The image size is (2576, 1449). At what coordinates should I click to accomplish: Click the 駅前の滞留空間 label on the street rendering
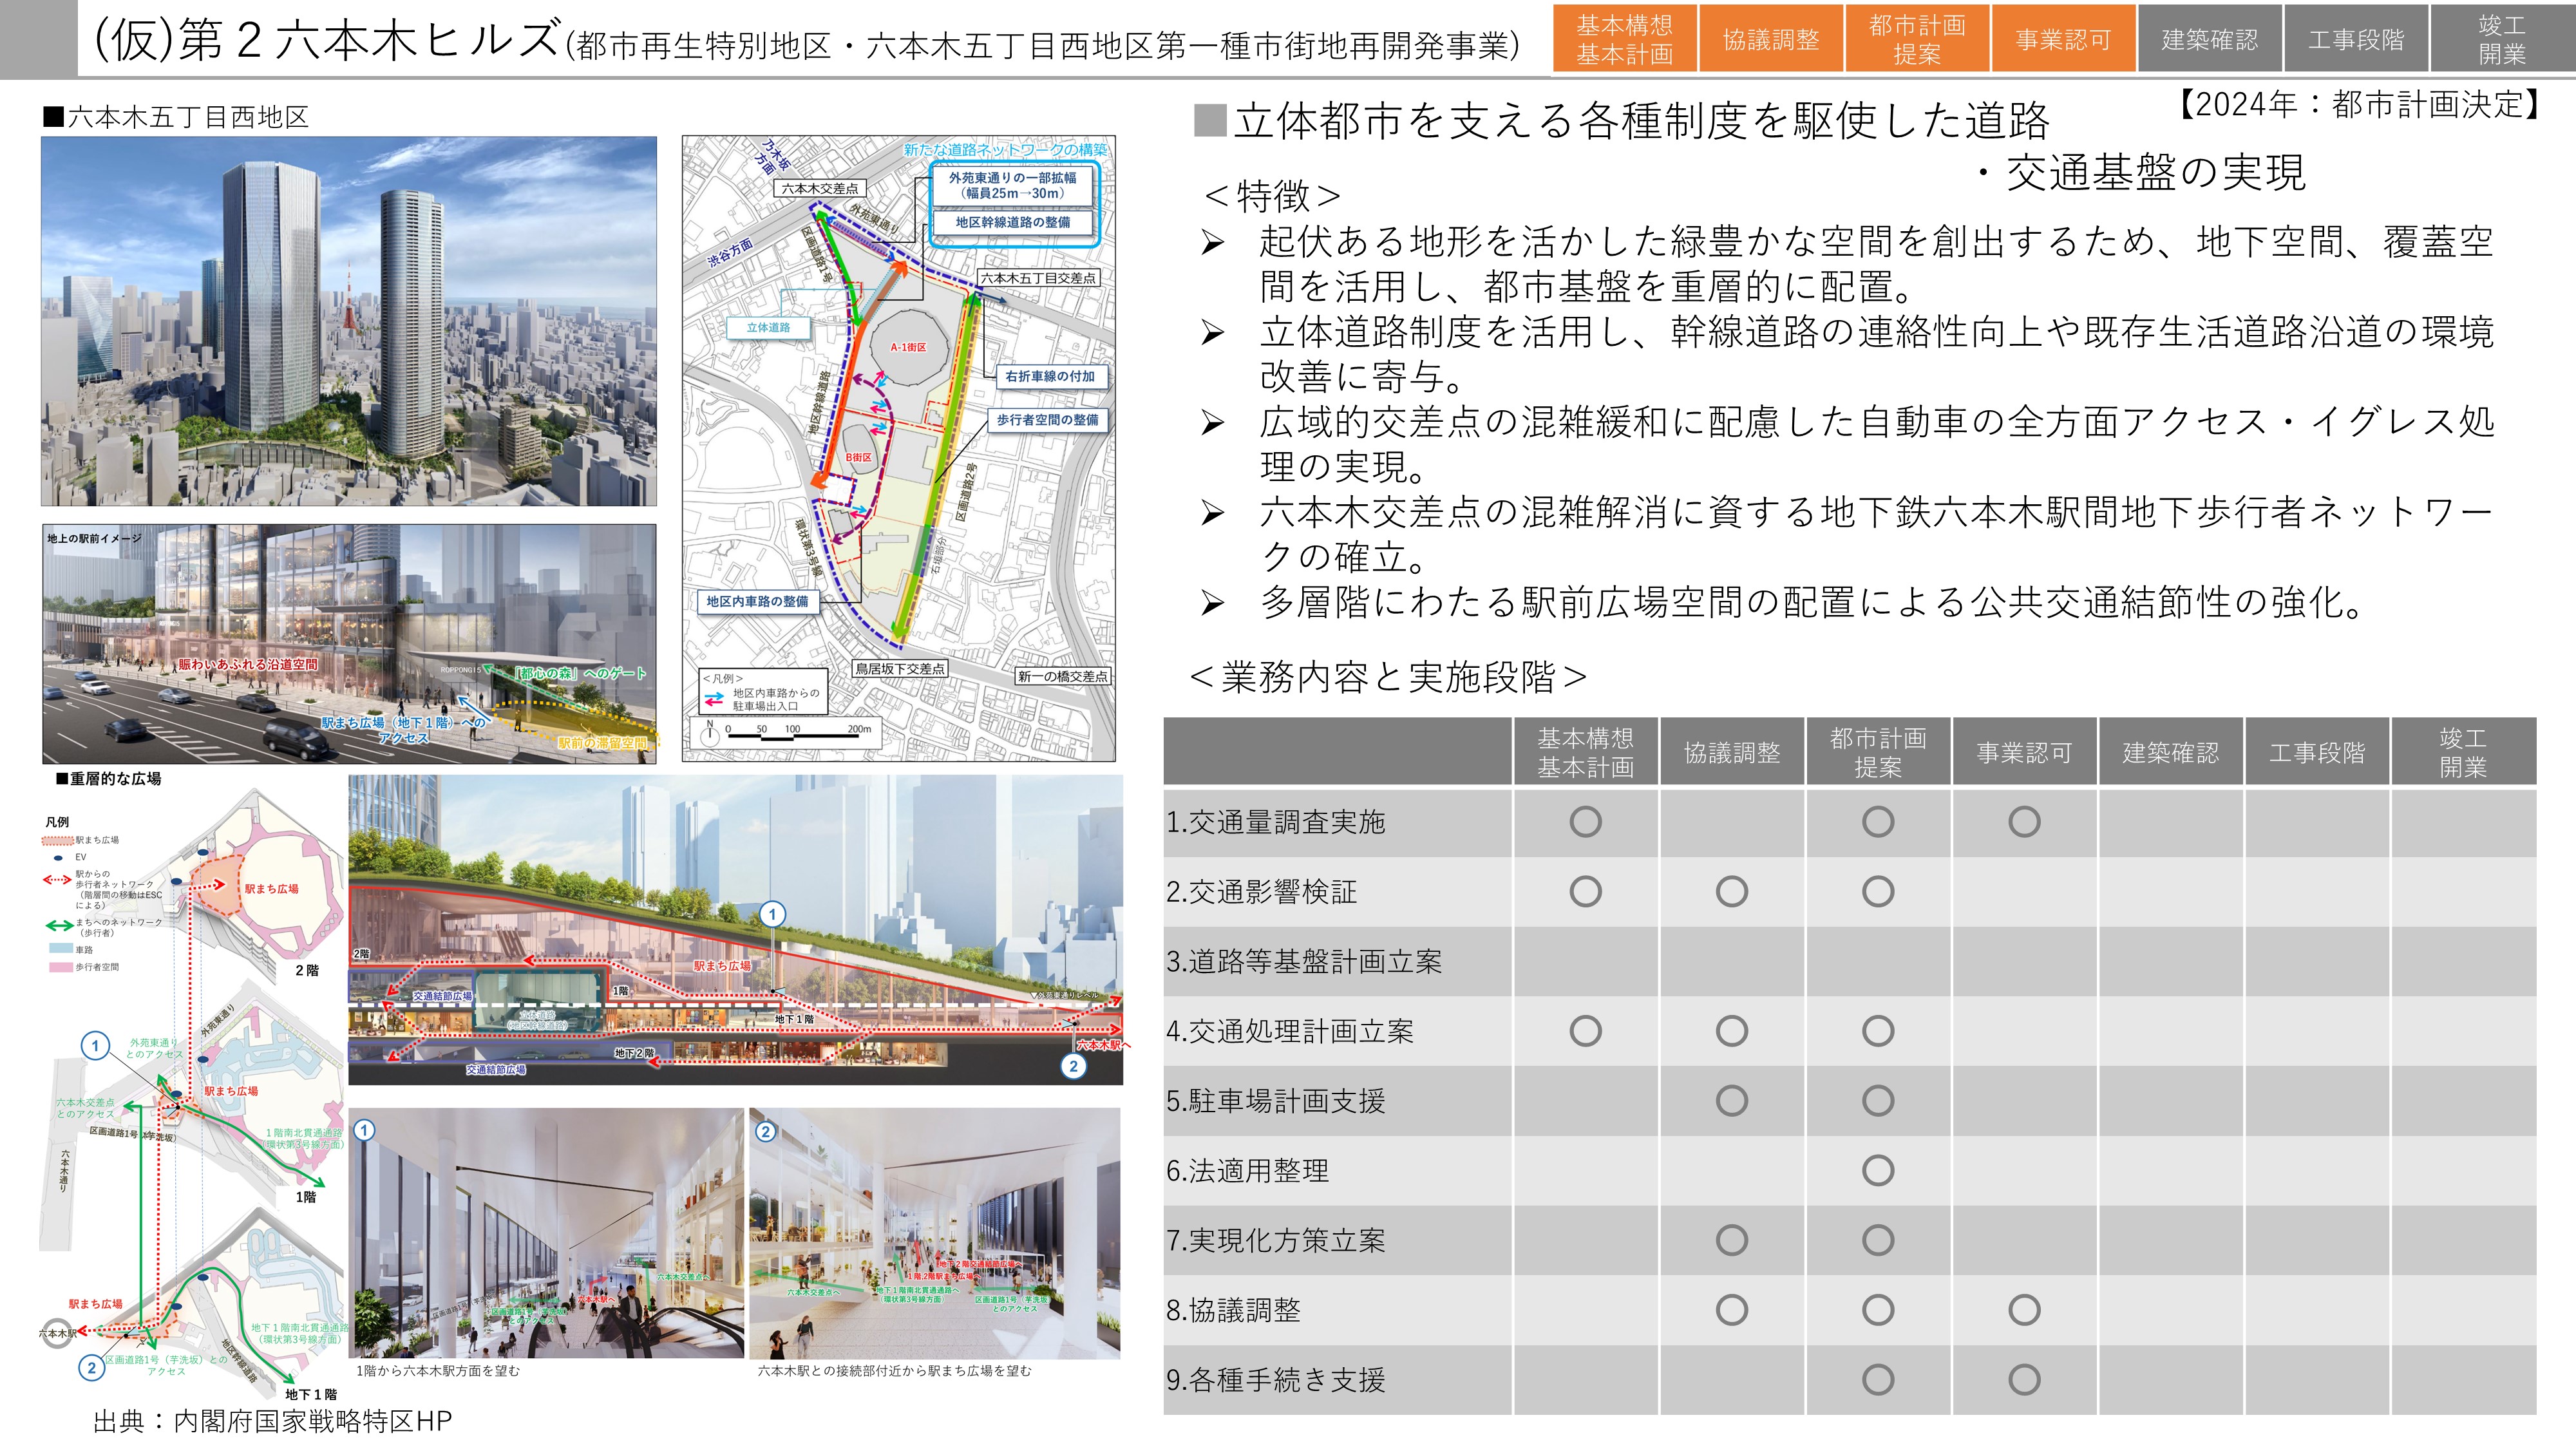pyautogui.click(x=602, y=743)
